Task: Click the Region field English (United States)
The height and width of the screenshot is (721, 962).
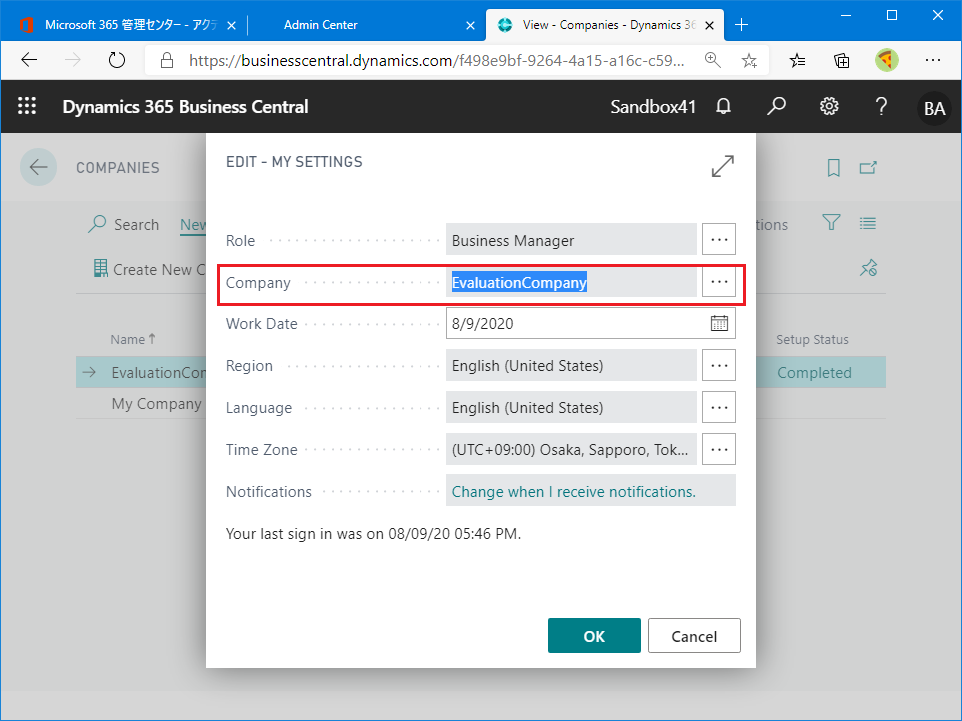Action: point(571,366)
